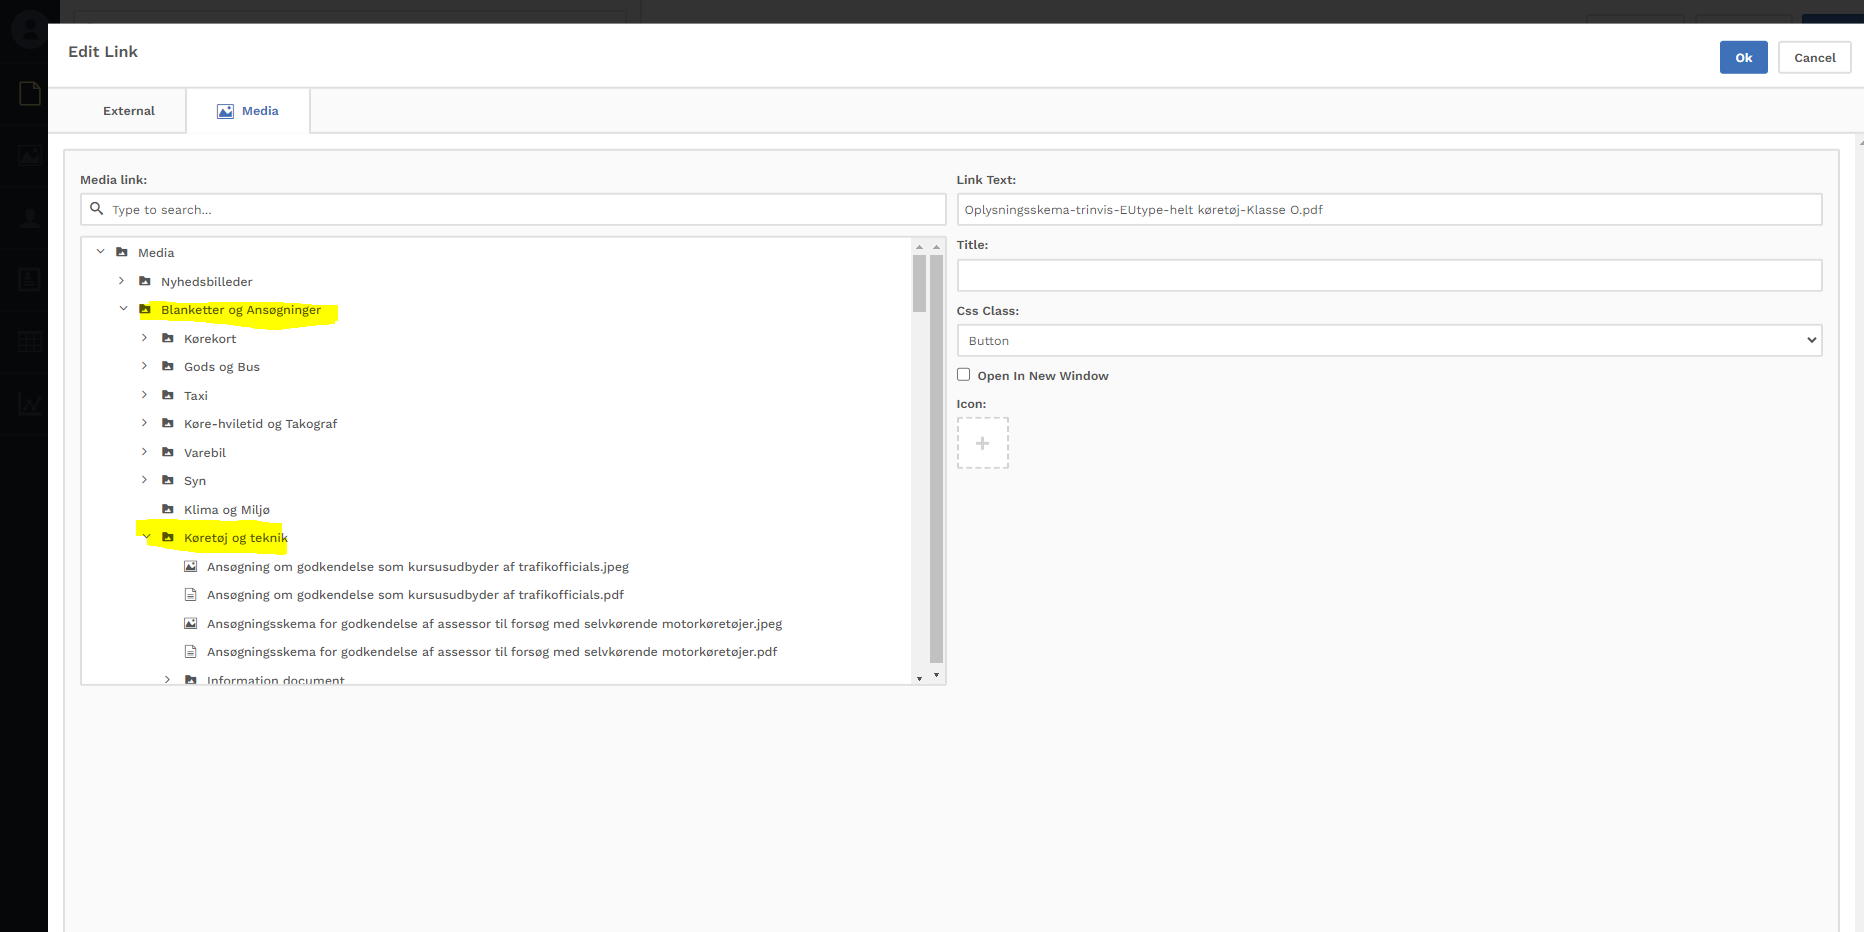The image size is (1864, 932).
Task: Collapse the Køretøj og teknik folder
Action: 146,537
